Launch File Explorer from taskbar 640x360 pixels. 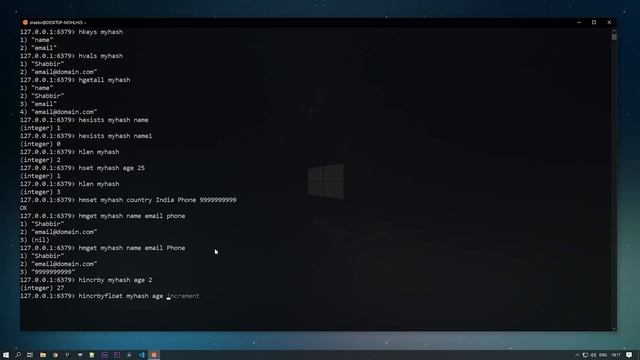tap(42, 355)
